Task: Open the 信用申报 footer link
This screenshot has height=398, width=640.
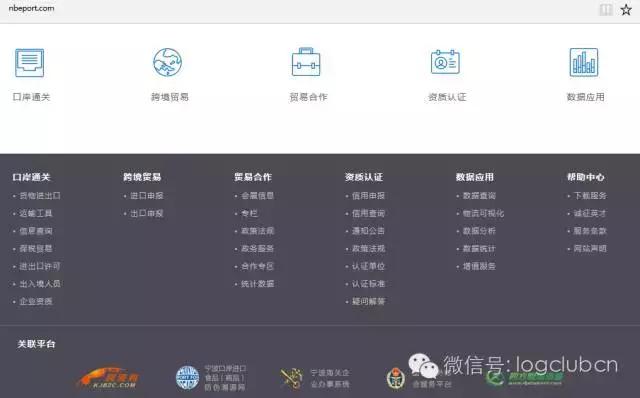Action: (369, 196)
